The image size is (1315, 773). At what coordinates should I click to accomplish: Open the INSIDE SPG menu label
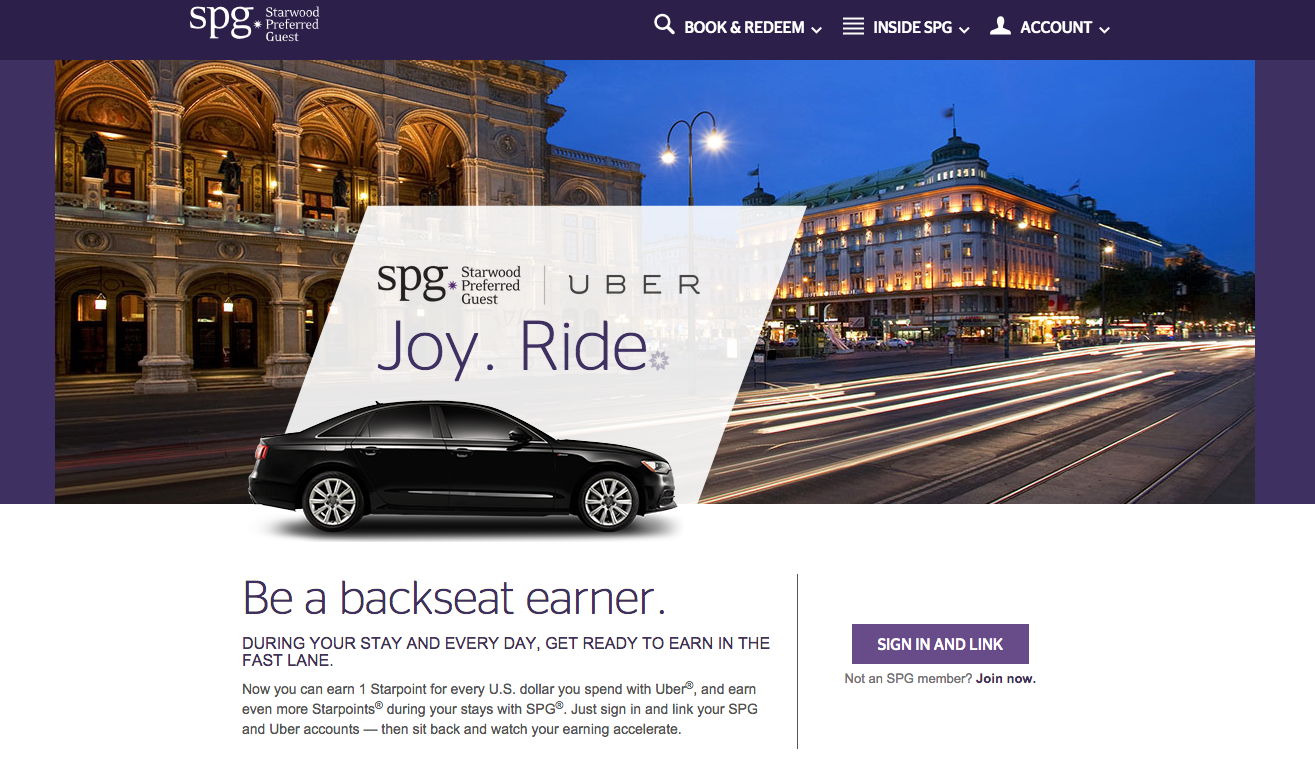pos(912,28)
